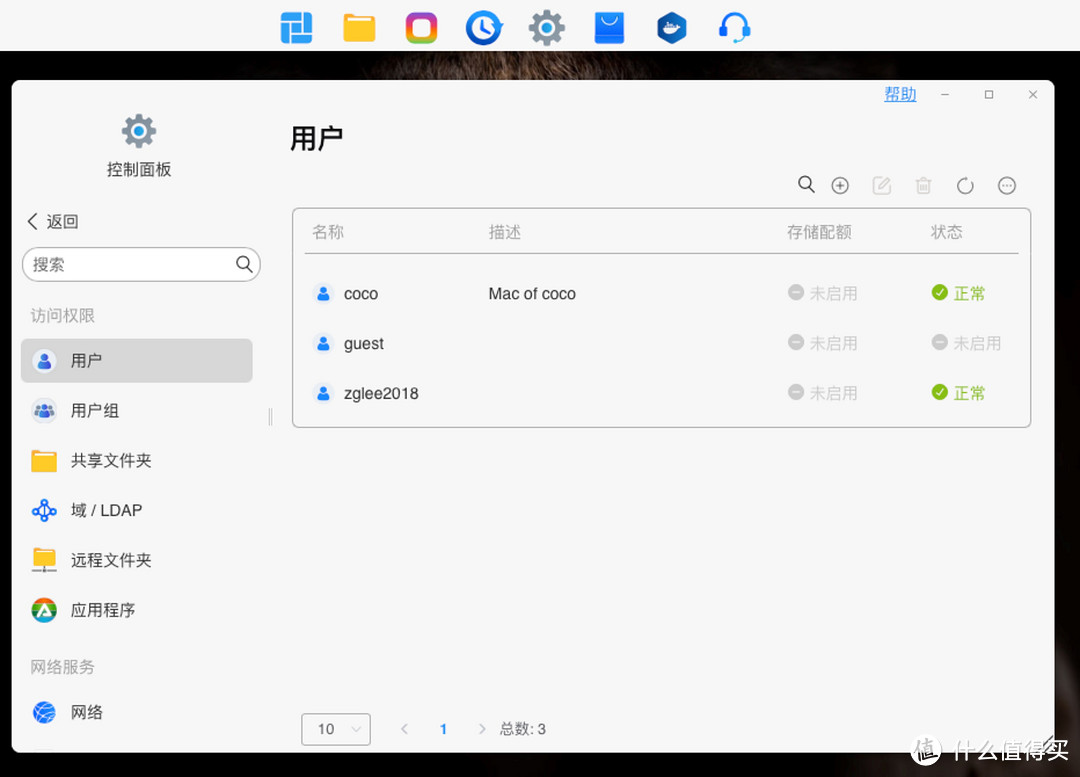The width and height of the screenshot is (1080, 777).
Task: Select the guest account row
Action: tap(363, 343)
